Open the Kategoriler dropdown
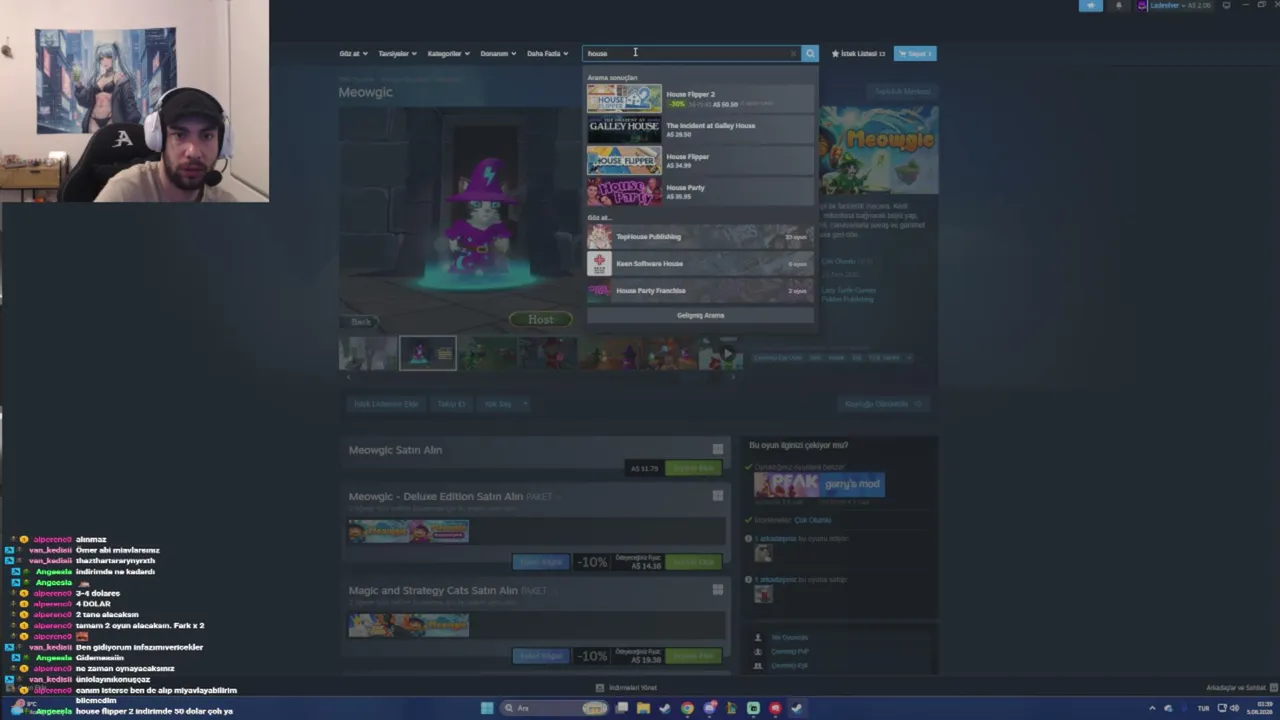Screen dimensions: 1280x720 (448, 53)
